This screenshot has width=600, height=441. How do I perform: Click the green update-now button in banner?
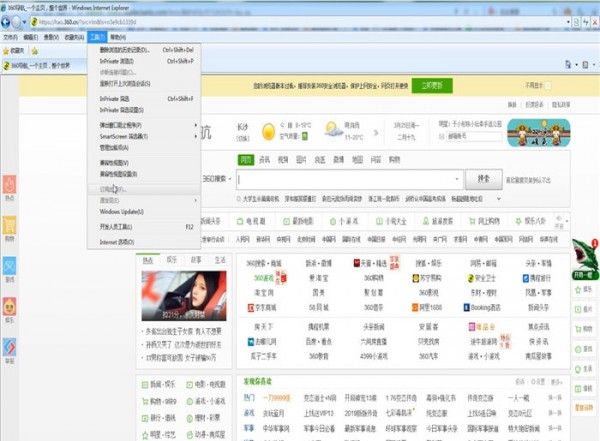432,85
